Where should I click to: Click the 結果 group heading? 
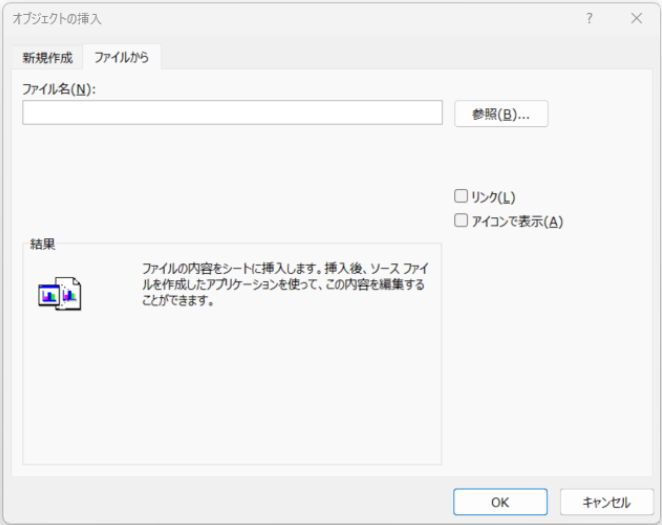[x=42, y=243]
